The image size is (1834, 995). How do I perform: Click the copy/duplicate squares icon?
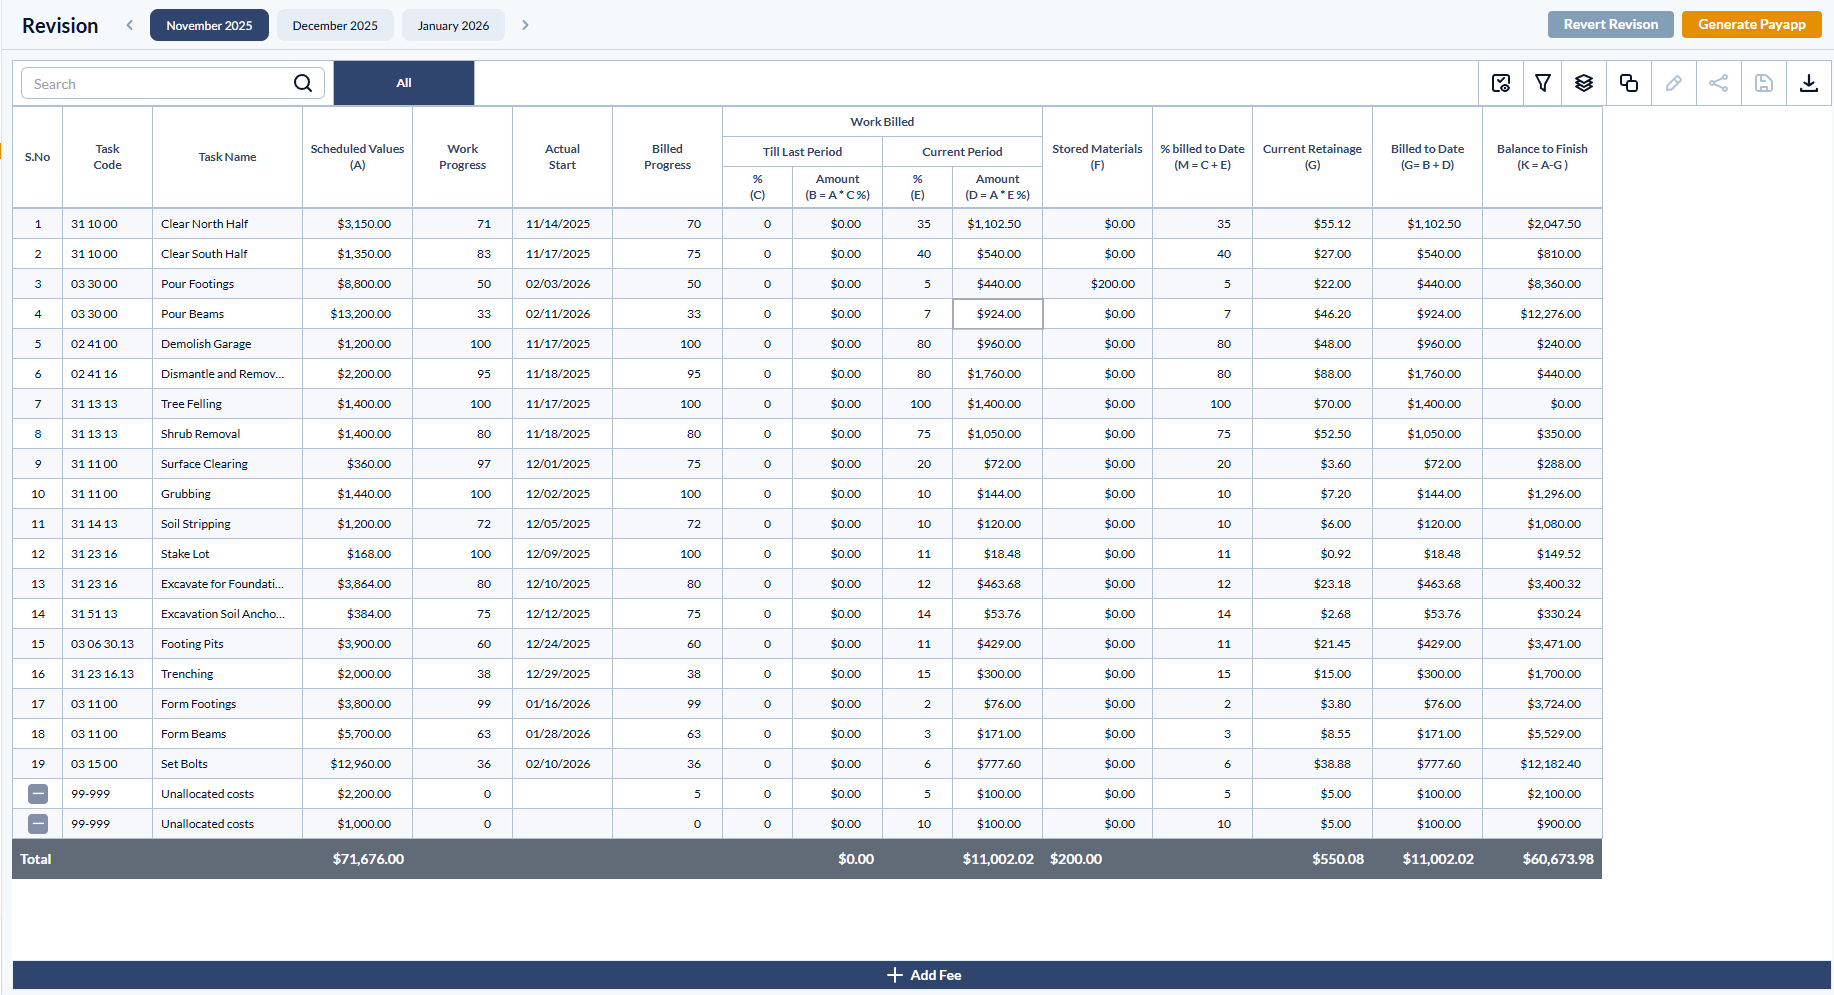point(1629,83)
